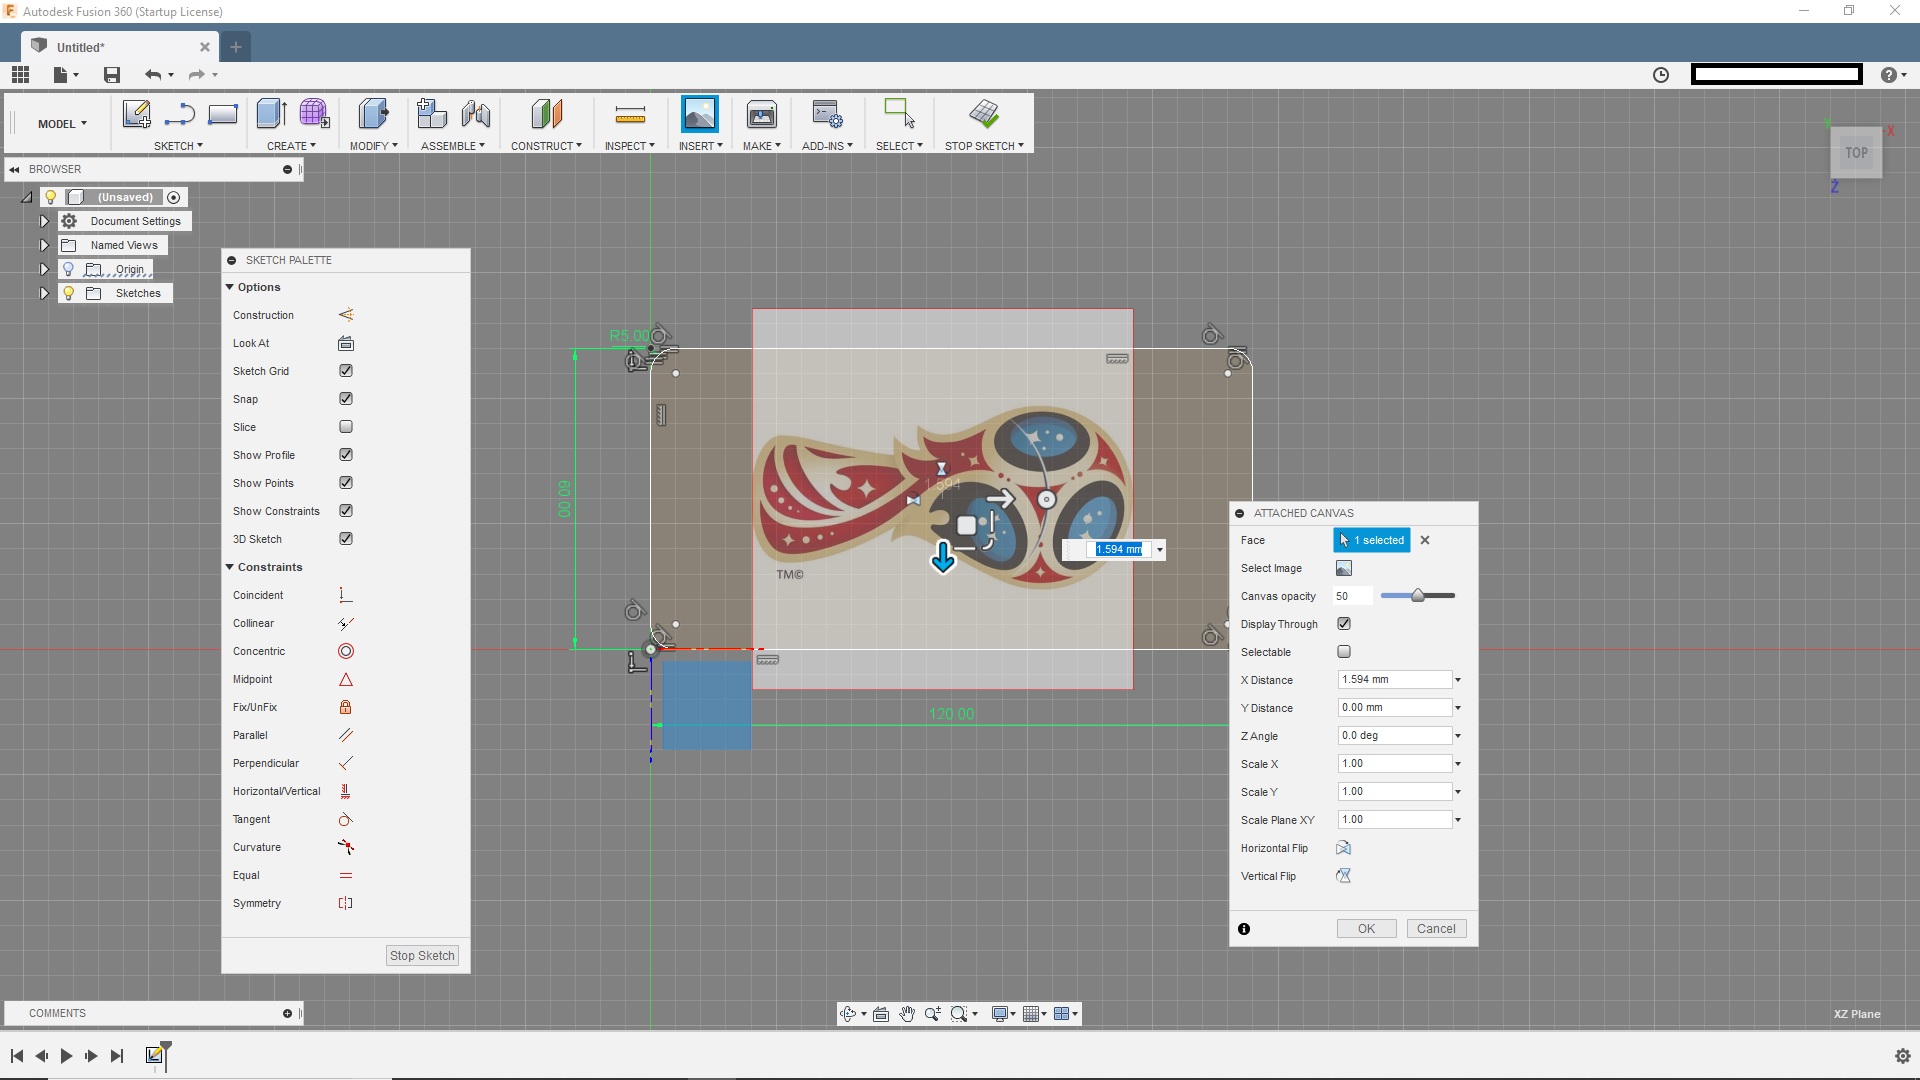This screenshot has width=1920, height=1080.
Task: Click the Select Image icon button
Action: [1344, 567]
